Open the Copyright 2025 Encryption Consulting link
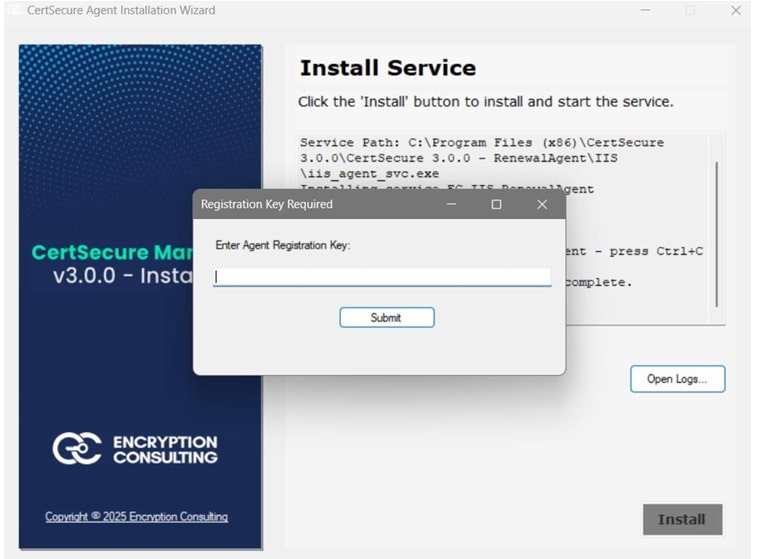The width and height of the screenshot is (757, 559). [x=137, y=517]
